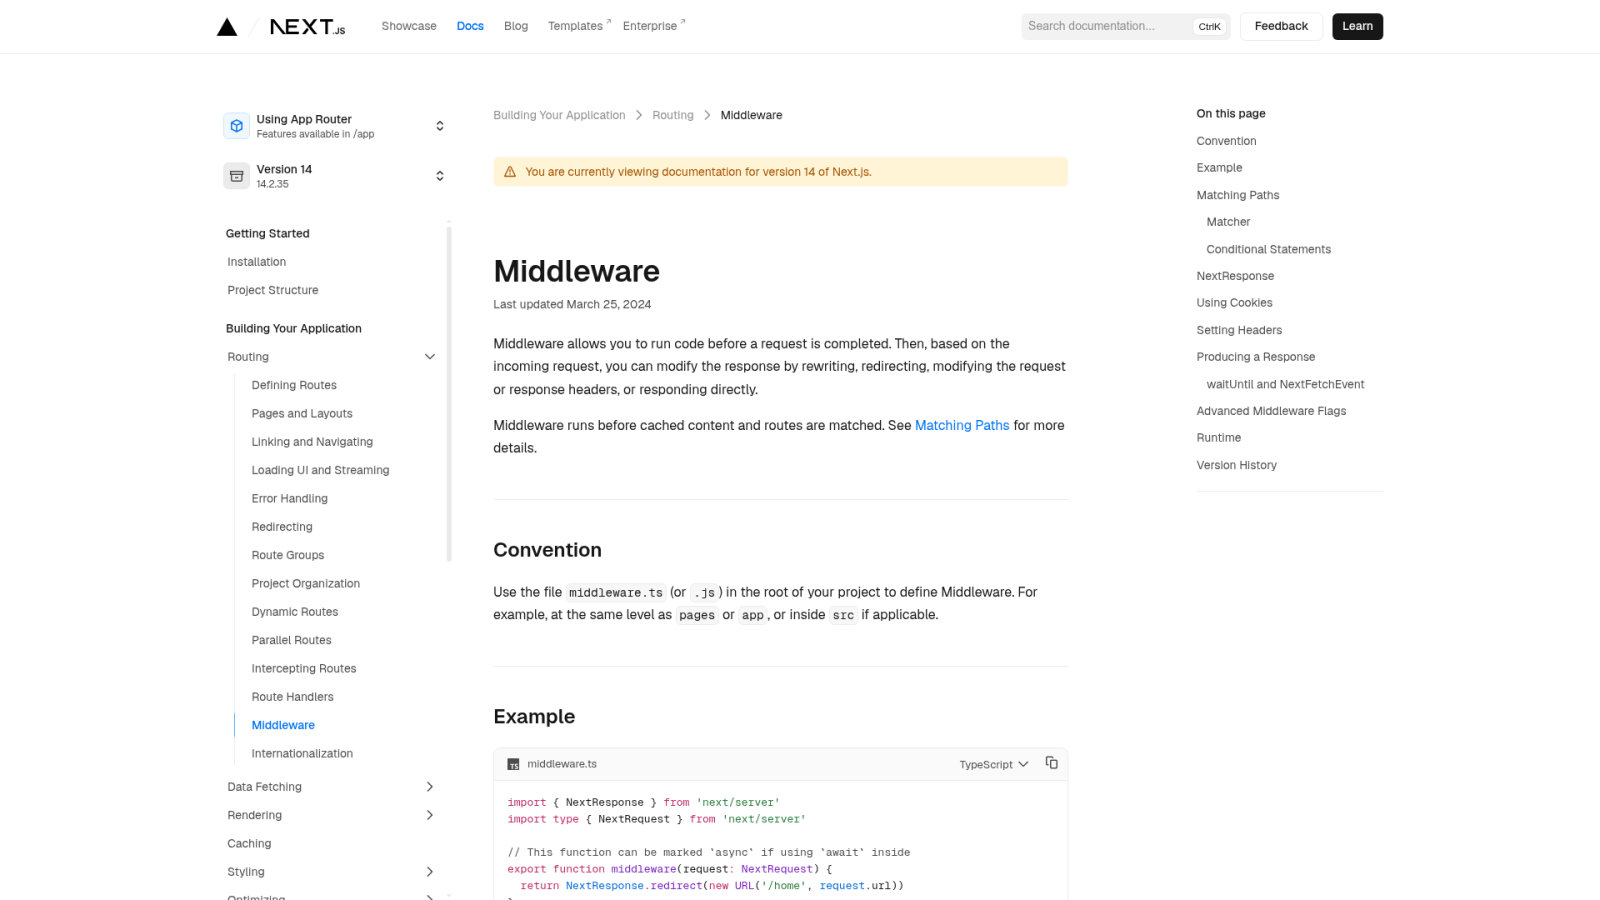Open the Showcase nav item
1600x900 pixels.
tap(409, 26)
